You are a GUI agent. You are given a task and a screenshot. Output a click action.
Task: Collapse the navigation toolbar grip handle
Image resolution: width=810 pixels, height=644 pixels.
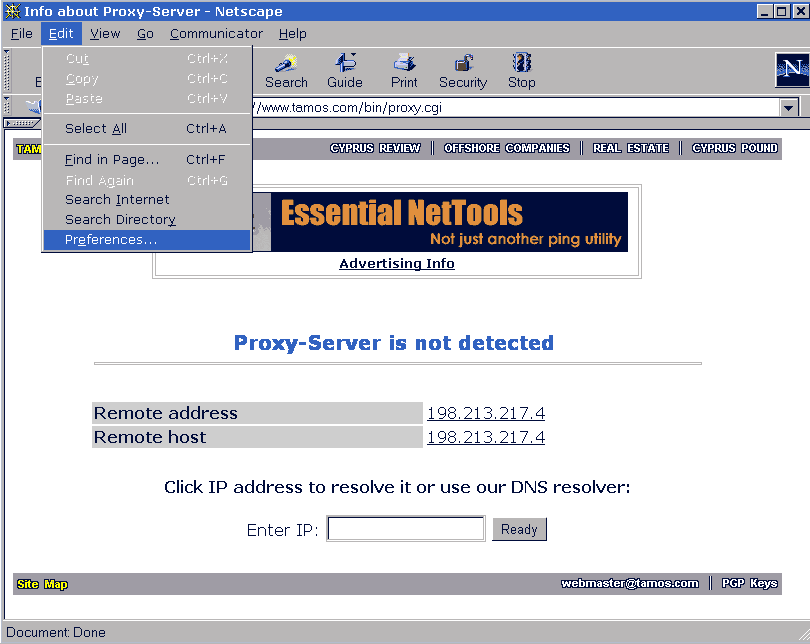[7, 70]
